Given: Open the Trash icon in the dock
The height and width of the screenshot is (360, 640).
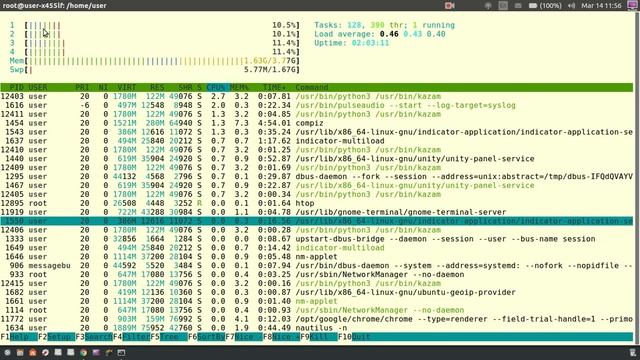Looking at the screenshot, I should point(632,352).
